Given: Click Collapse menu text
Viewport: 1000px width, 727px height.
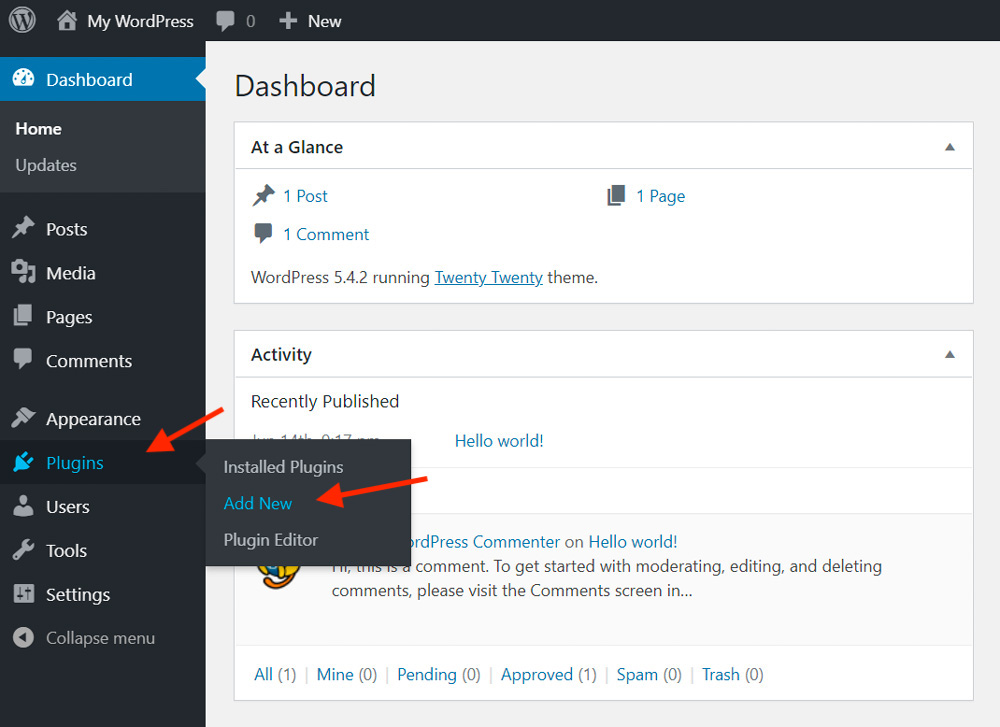Looking at the screenshot, I should 100,638.
